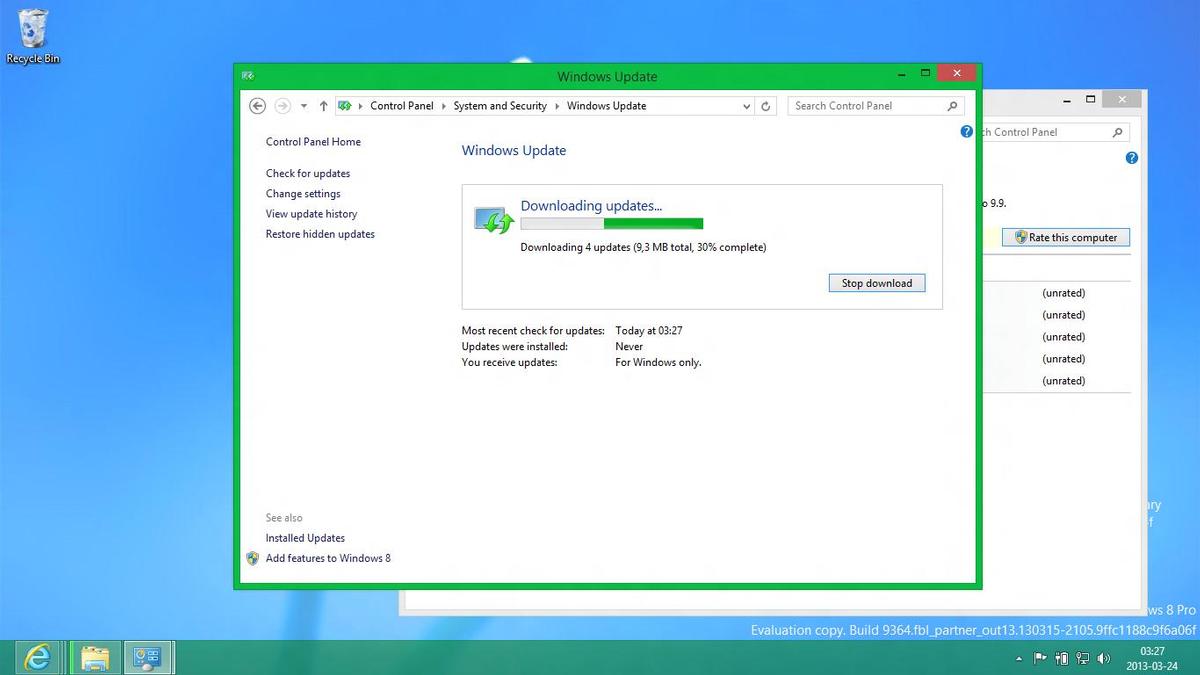Click the Back arrow in Windows Update
Image resolution: width=1200 pixels, height=675 pixels.
pos(257,106)
